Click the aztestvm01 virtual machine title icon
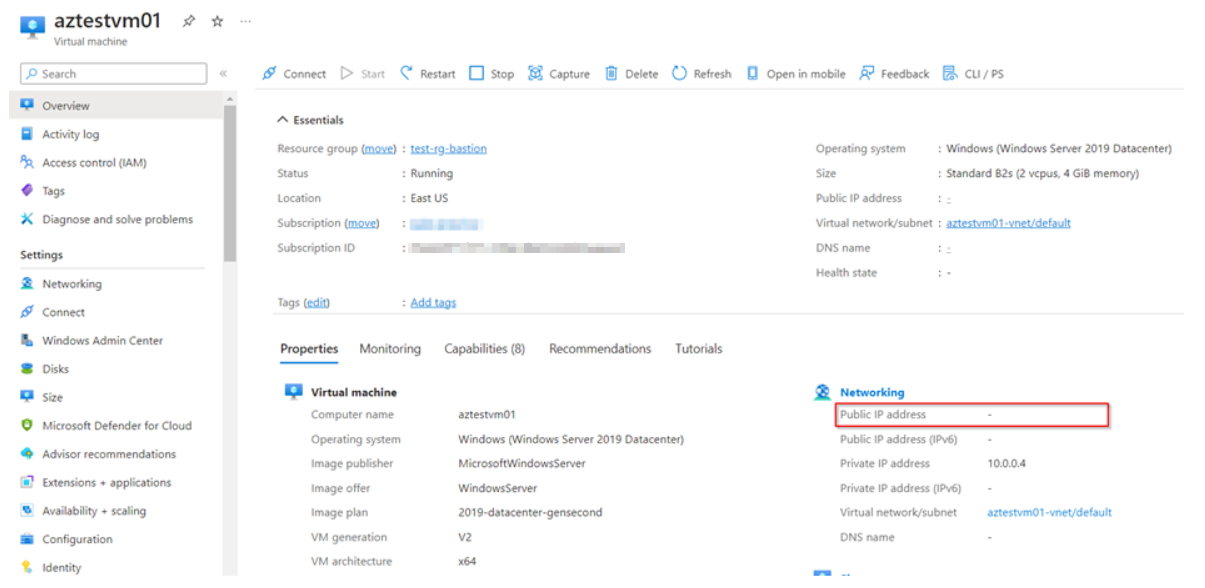Viewport: 1205px width, 588px height. point(33,26)
